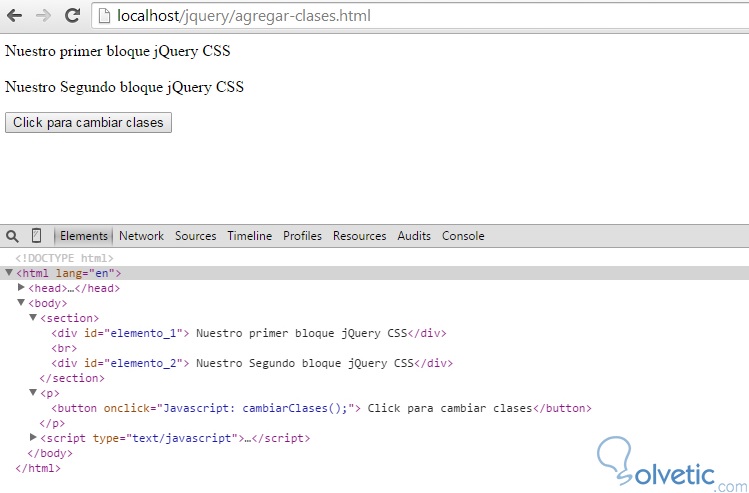Select the div elemento_1 line
The height and width of the screenshot is (493, 749).
tap(249, 333)
